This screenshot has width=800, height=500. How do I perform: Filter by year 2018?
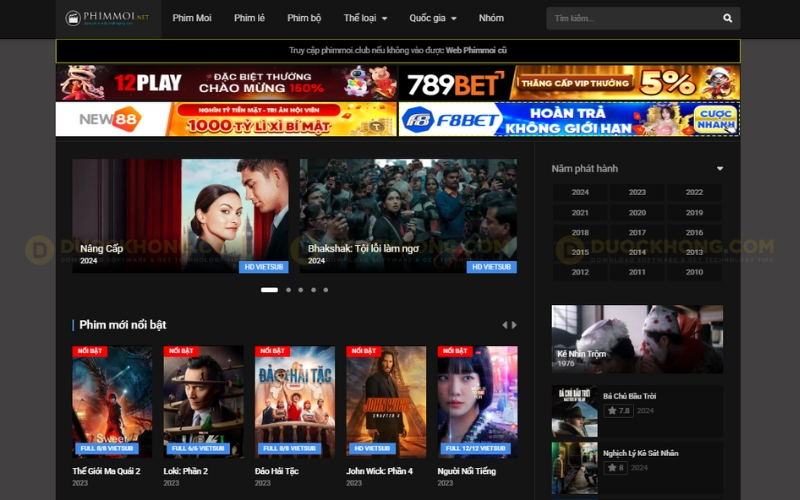click(x=580, y=233)
